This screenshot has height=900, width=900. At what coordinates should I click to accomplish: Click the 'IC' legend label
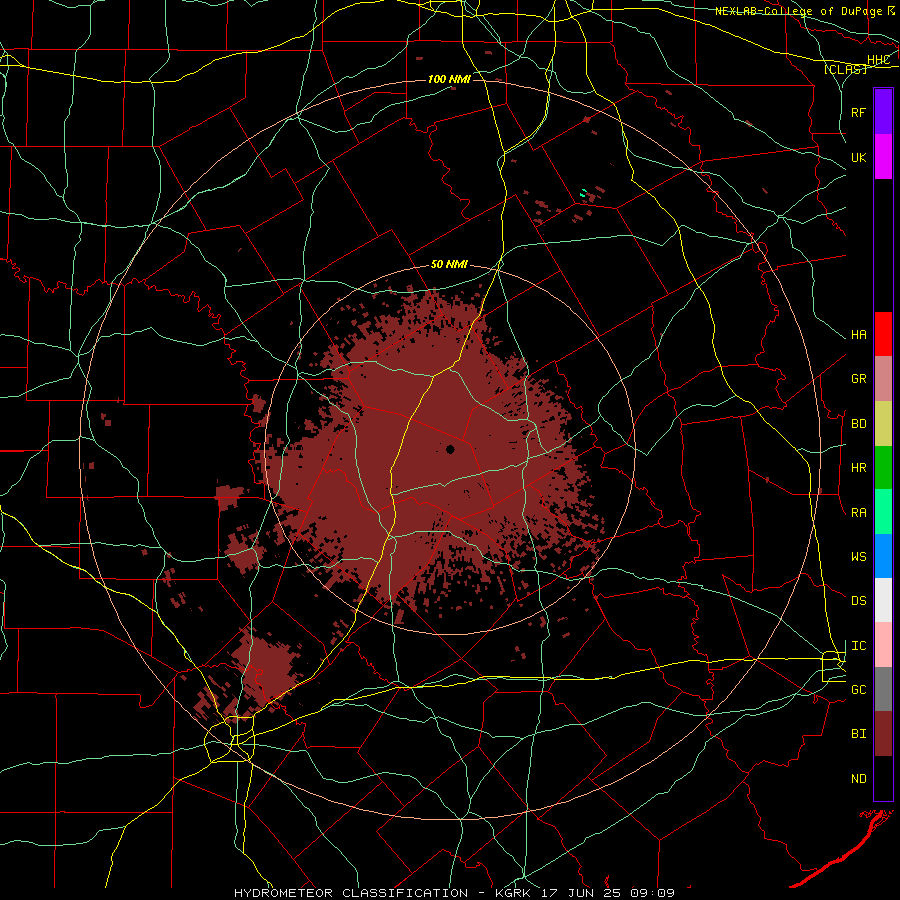pos(859,646)
